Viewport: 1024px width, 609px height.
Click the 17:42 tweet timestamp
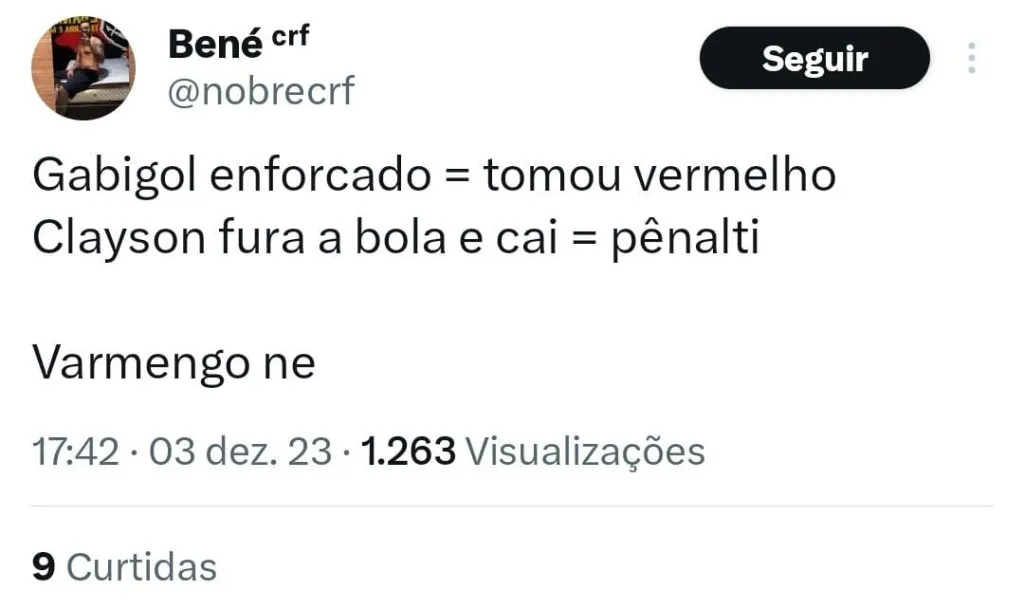tap(76, 452)
